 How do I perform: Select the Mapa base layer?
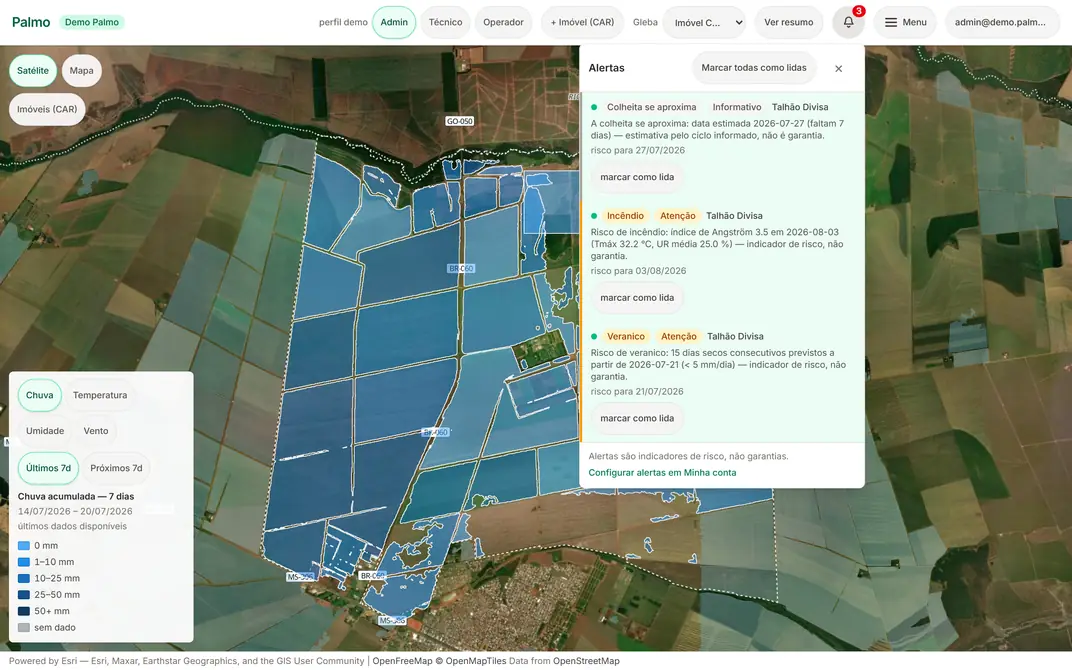coord(81,70)
